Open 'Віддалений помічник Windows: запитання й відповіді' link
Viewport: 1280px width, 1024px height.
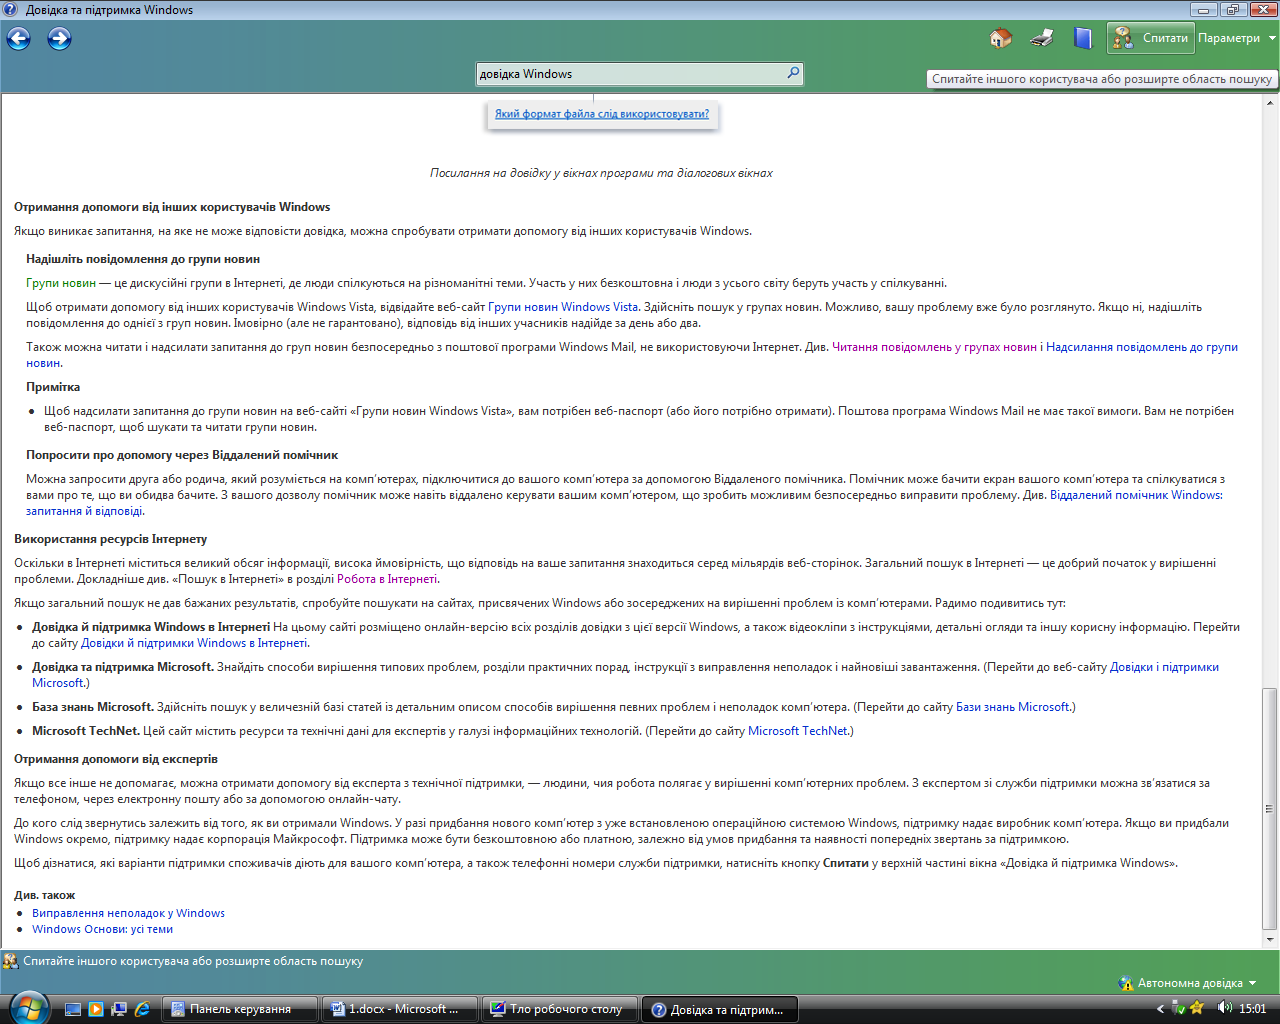coord(1136,495)
